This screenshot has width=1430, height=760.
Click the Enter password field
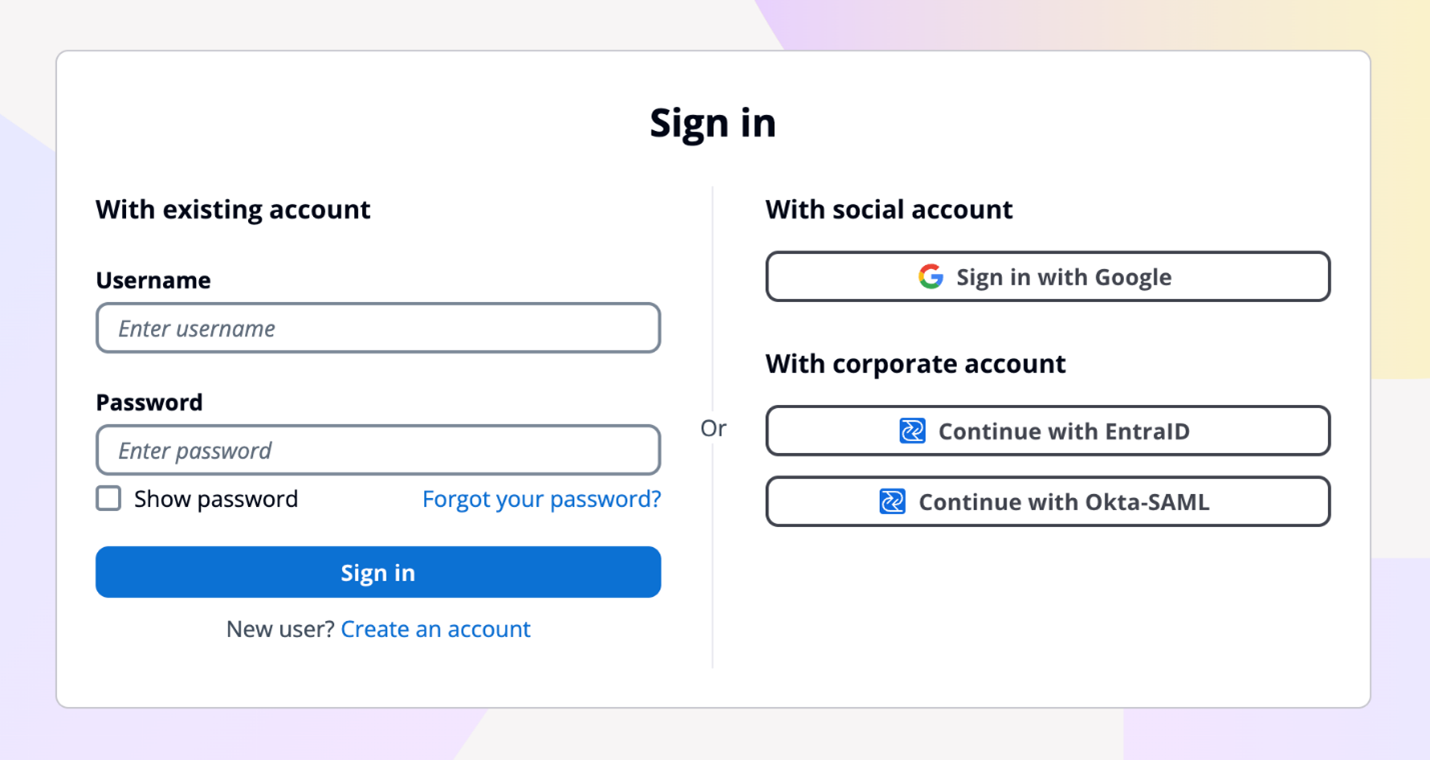click(x=378, y=450)
